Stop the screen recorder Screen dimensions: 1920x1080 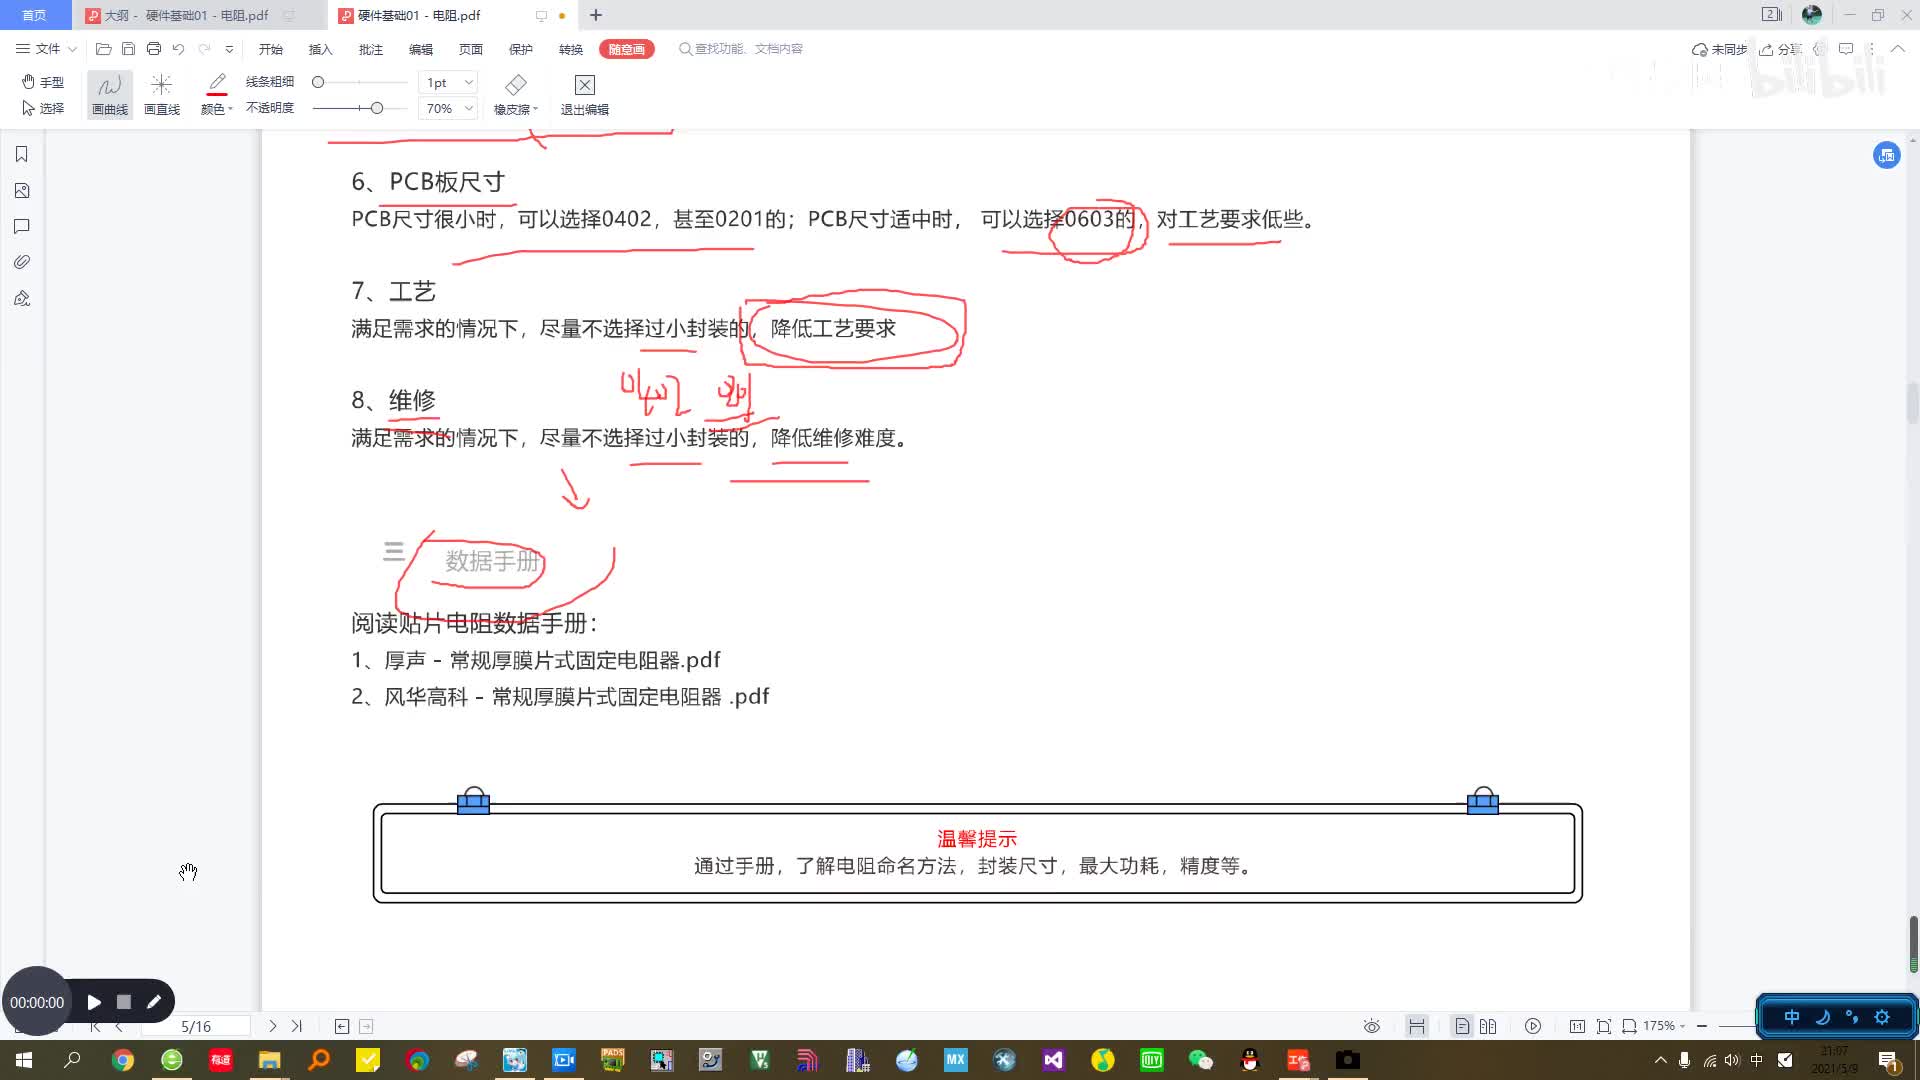(x=124, y=1002)
